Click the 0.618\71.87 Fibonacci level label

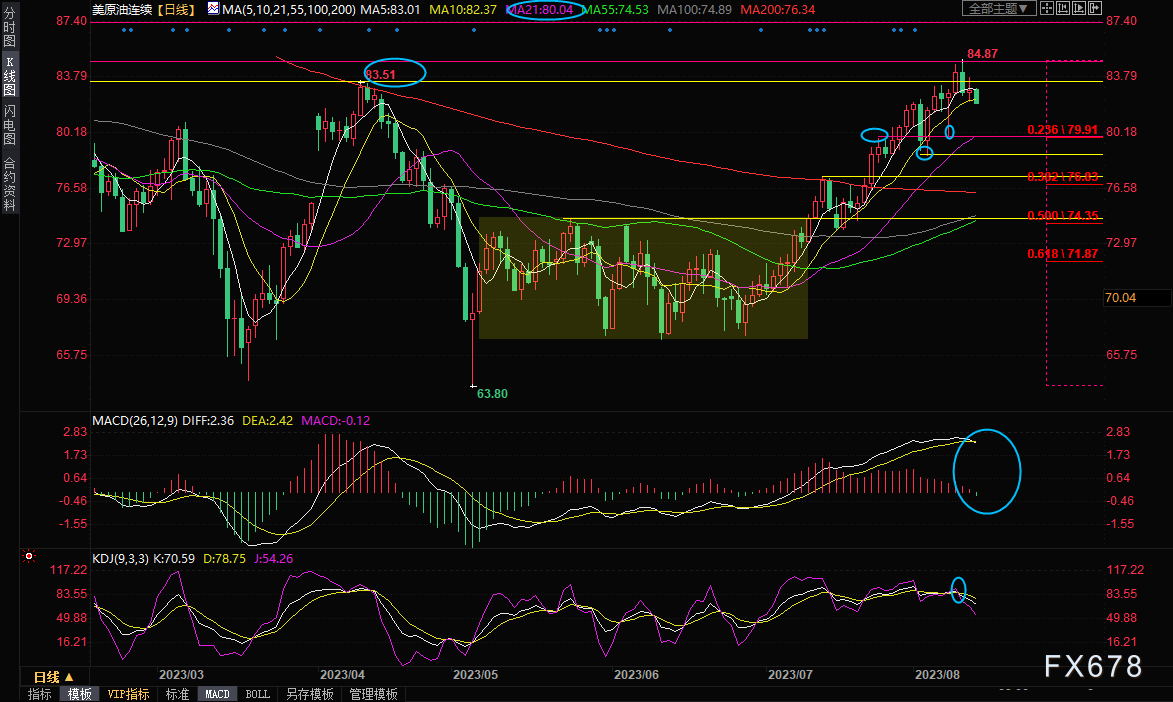tap(1062, 254)
